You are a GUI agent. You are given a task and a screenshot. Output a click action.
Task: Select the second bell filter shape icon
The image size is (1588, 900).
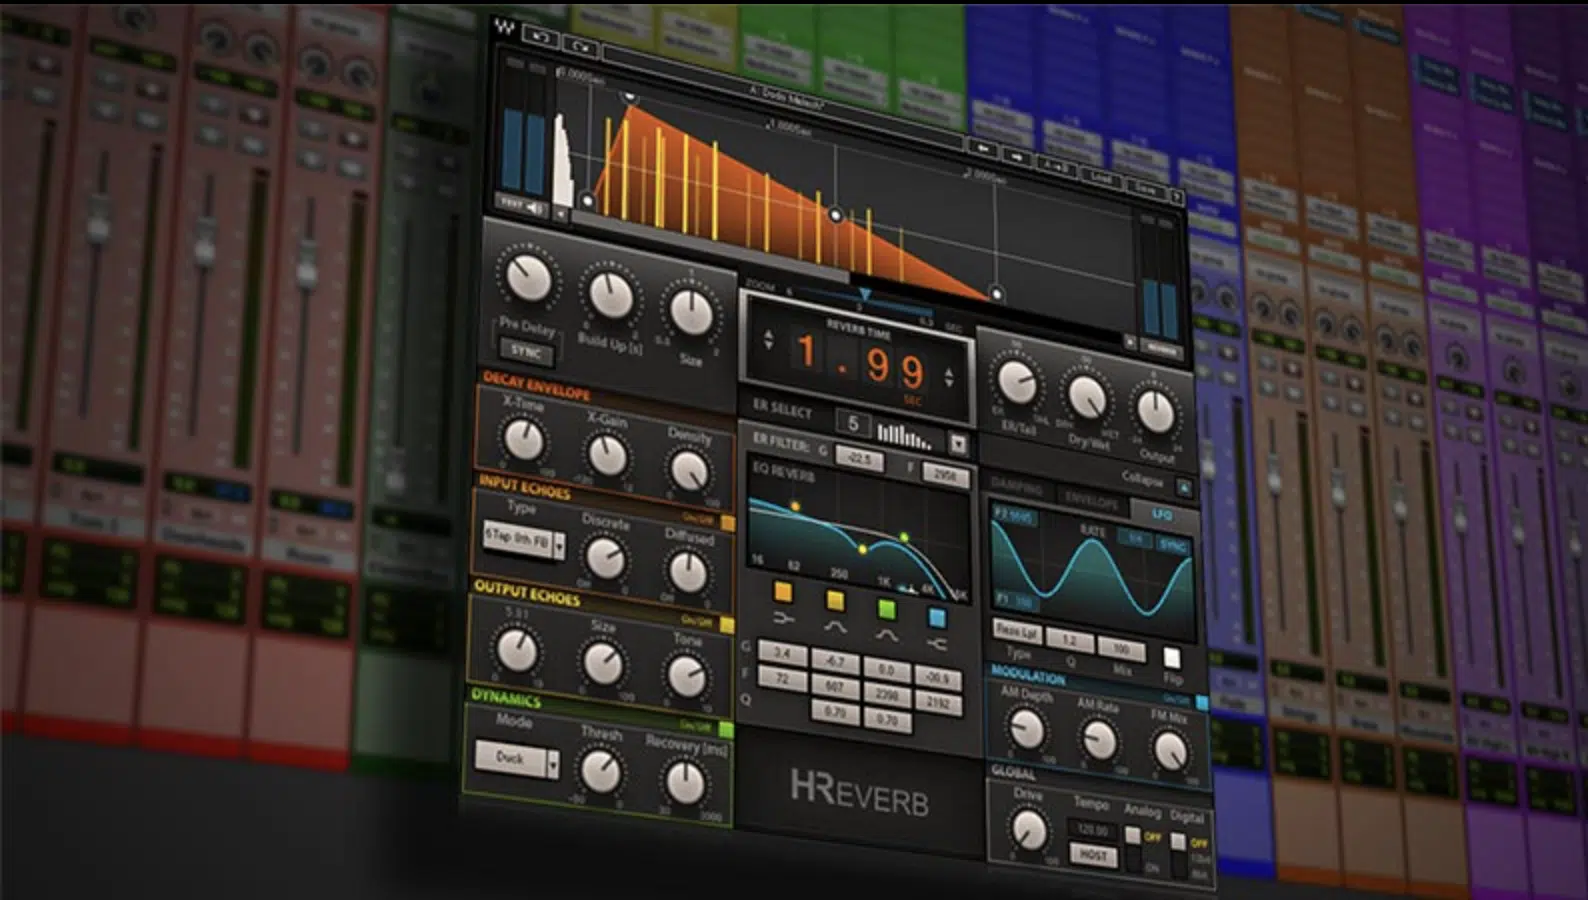(x=887, y=637)
